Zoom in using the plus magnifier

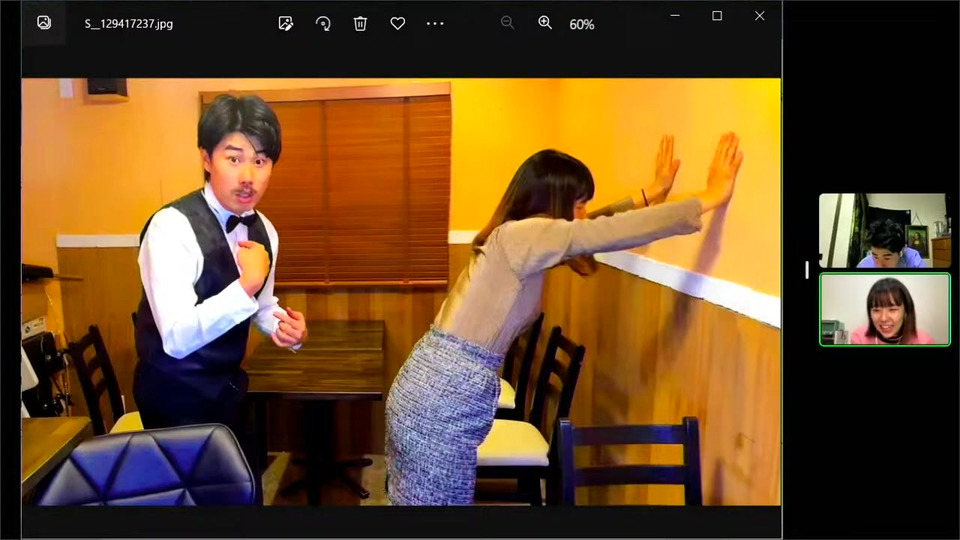coord(545,23)
